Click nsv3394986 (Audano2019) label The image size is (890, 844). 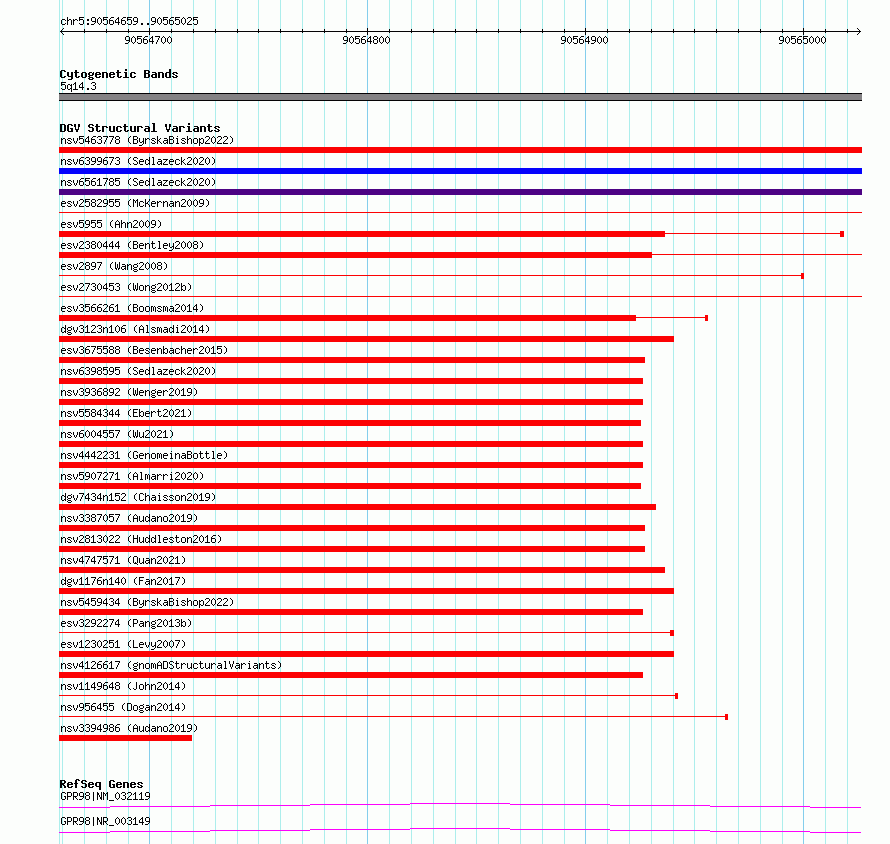coord(129,728)
